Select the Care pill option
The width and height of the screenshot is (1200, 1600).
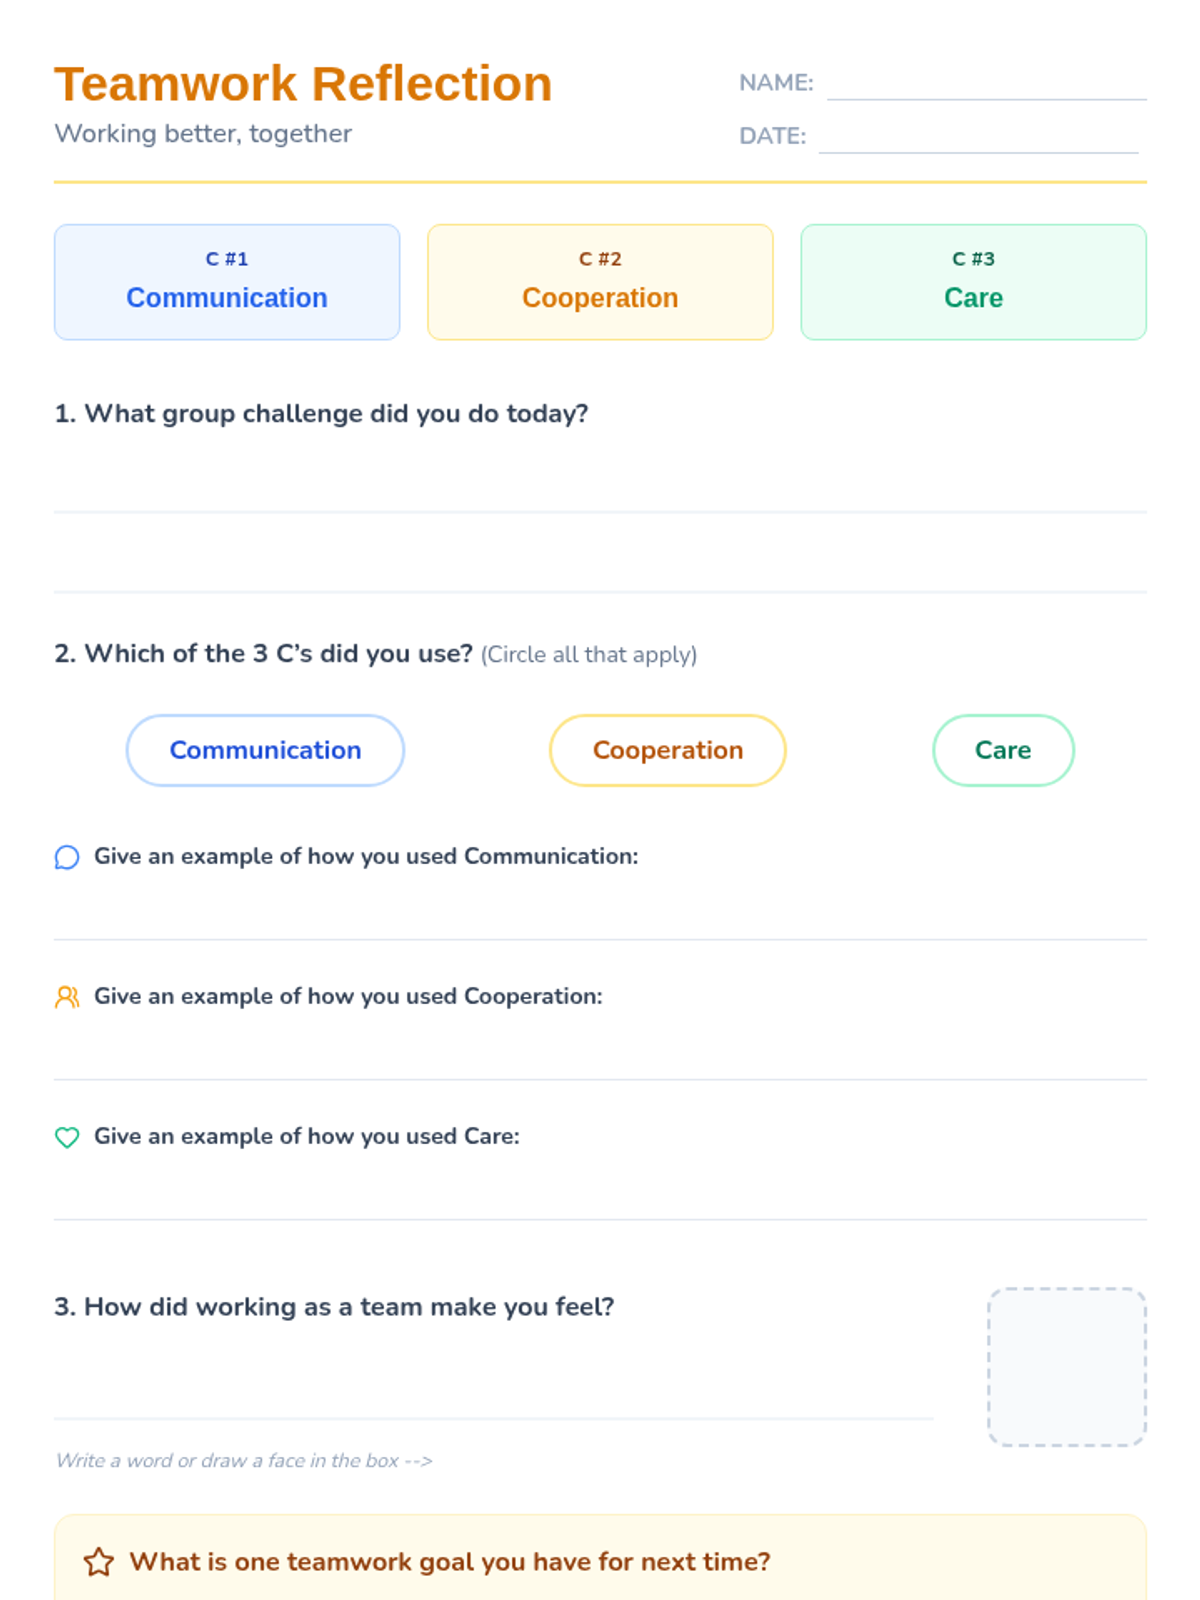[x=1003, y=750]
